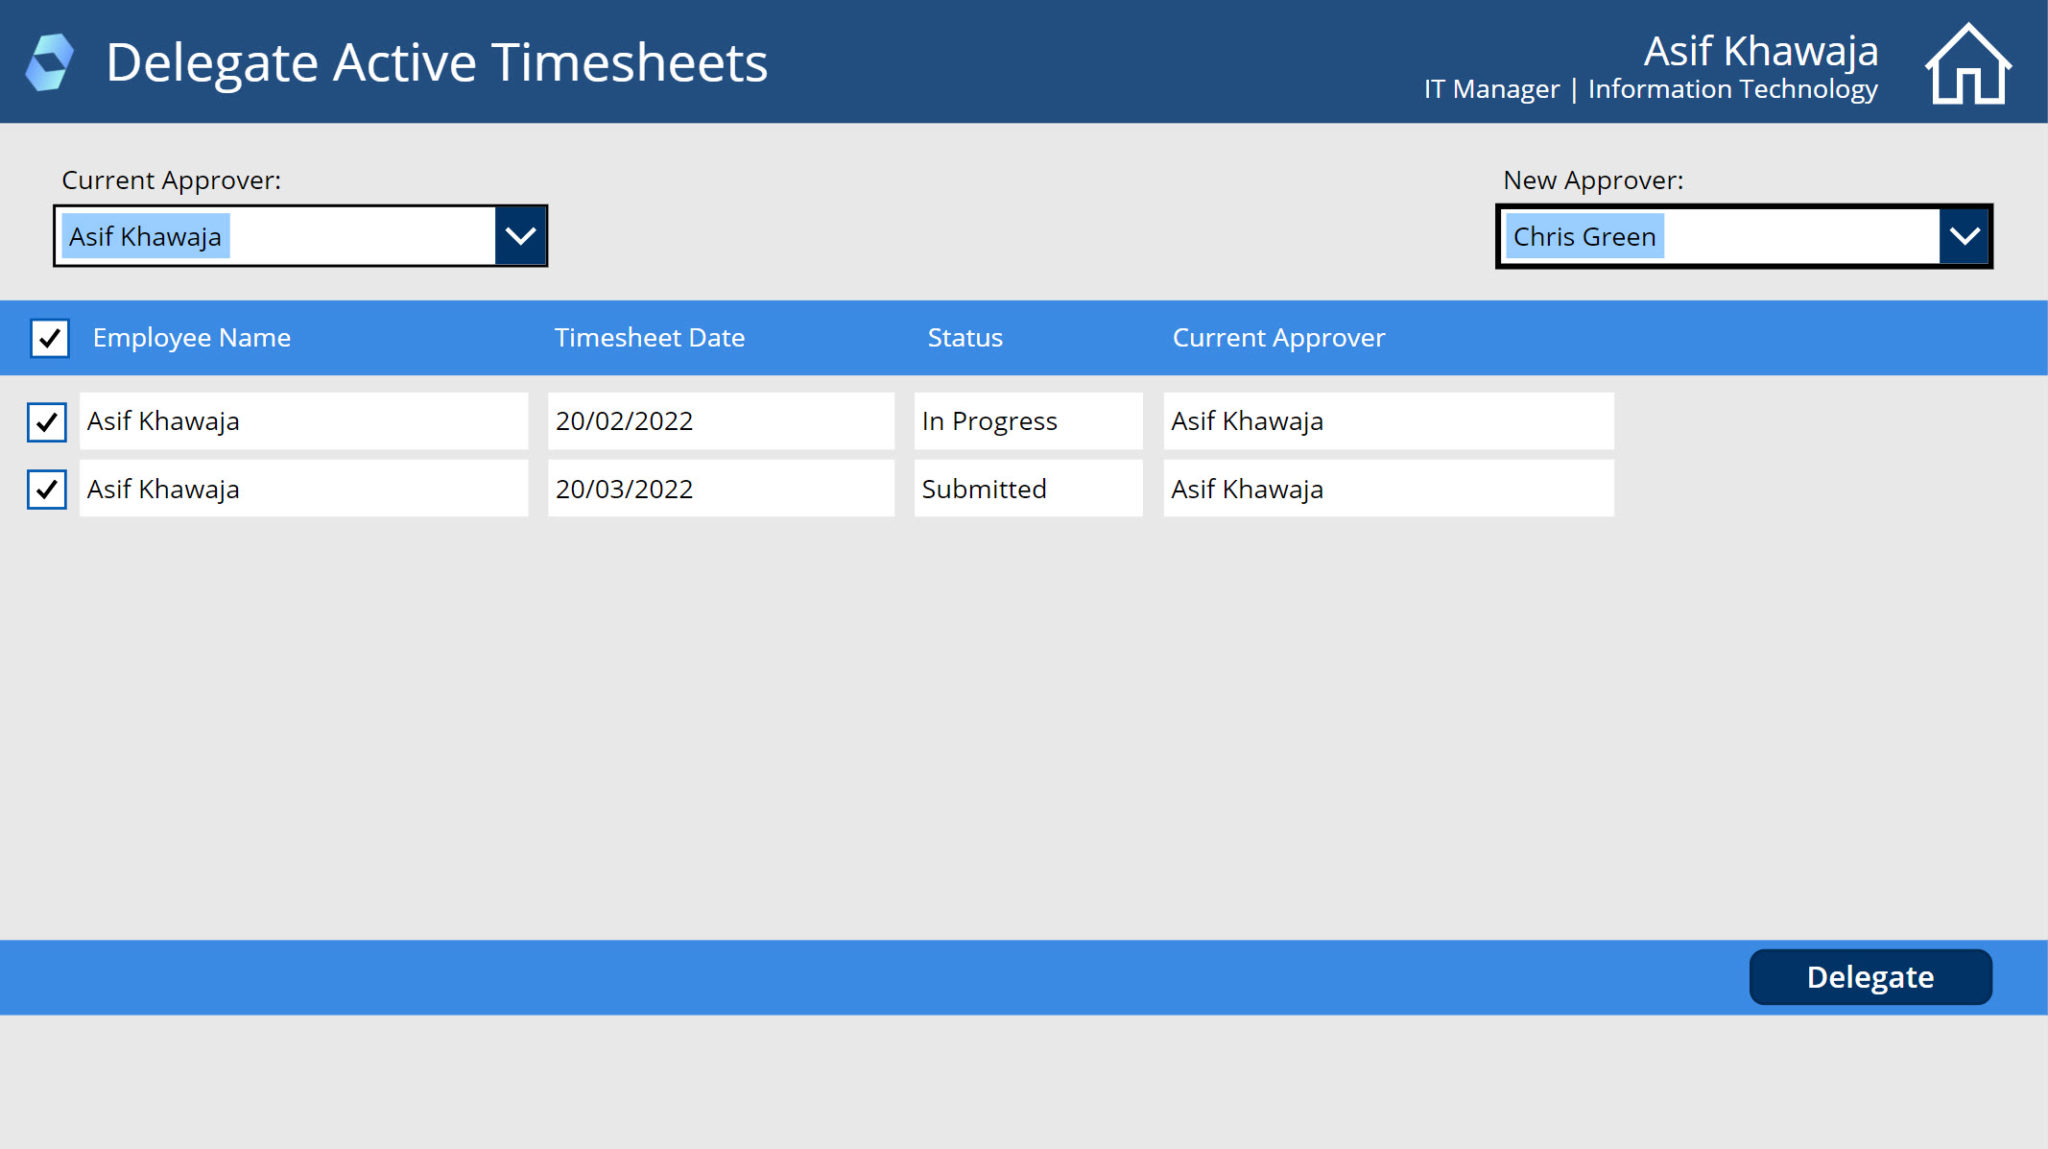Select the Chris Green text in New Approver
This screenshot has height=1149, width=2048.
1583,236
